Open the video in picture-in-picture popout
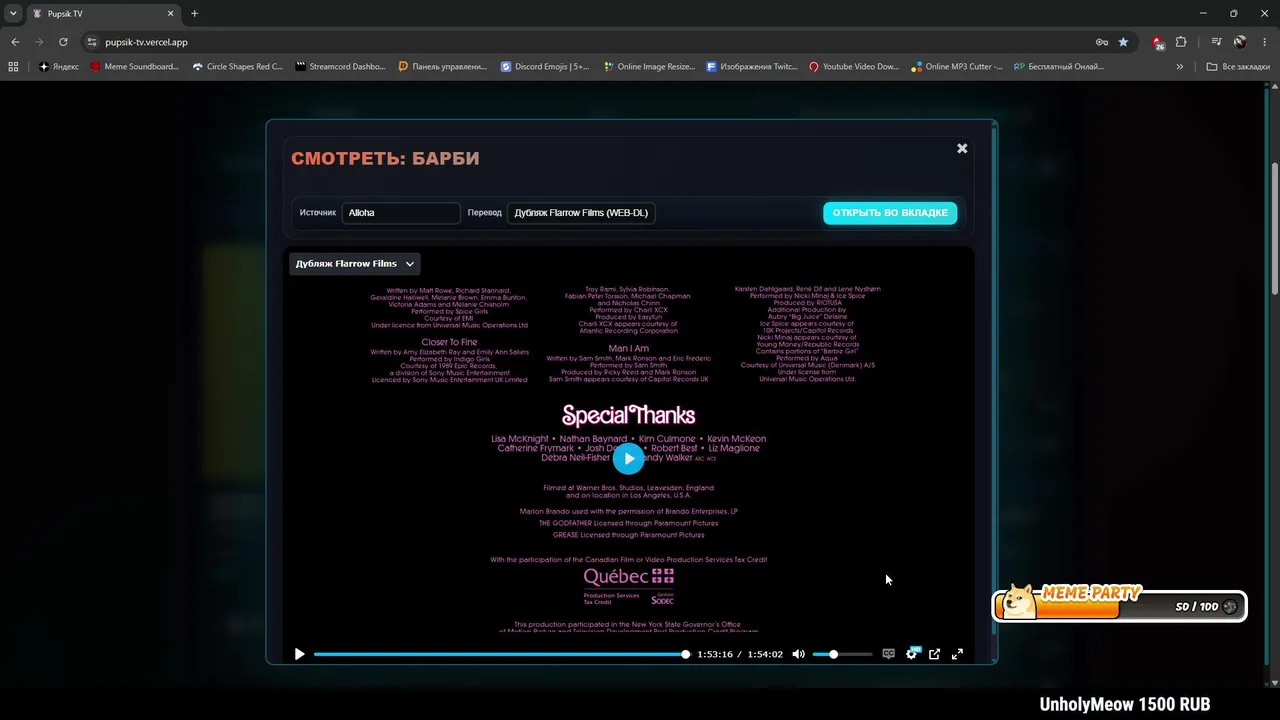 click(x=934, y=654)
